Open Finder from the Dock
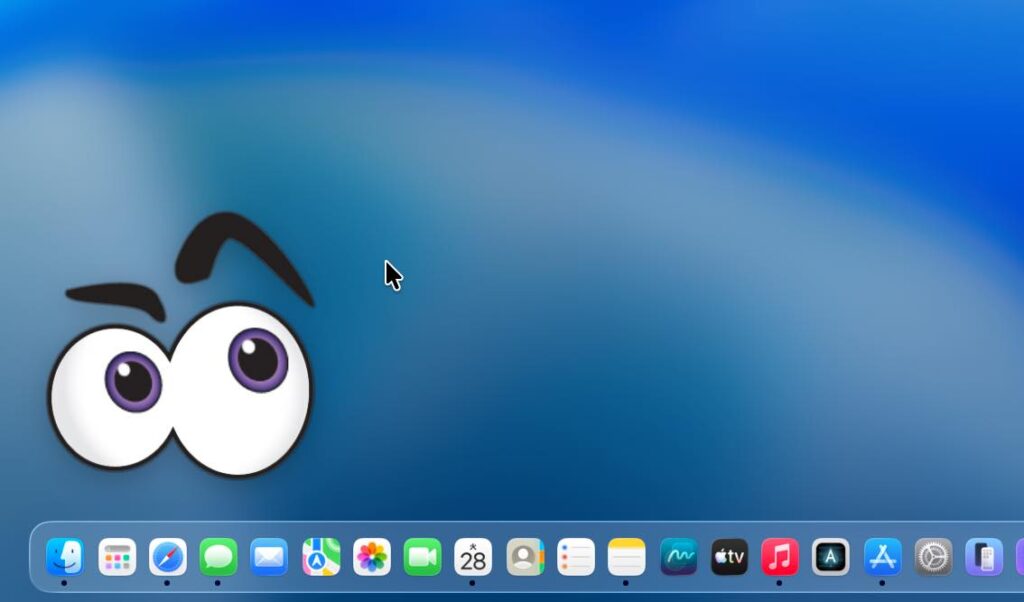 click(x=64, y=557)
